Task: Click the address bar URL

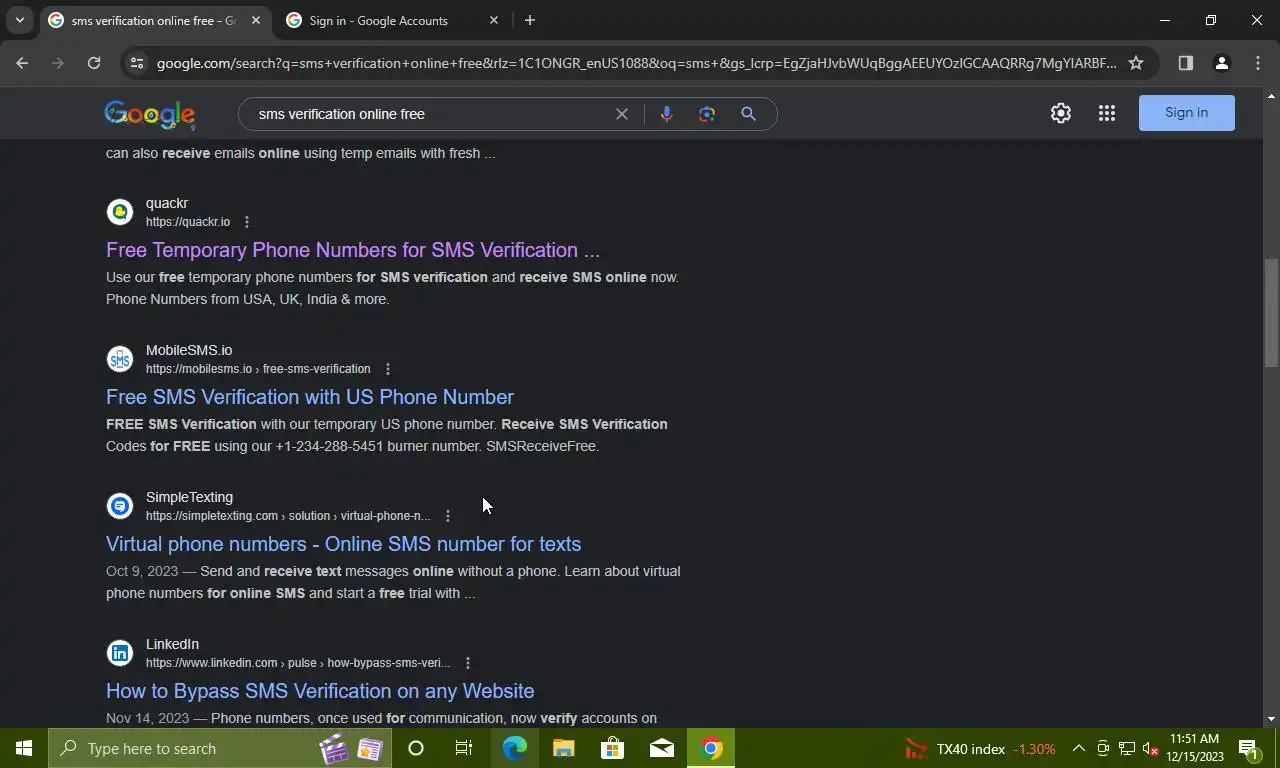Action: click(636, 63)
